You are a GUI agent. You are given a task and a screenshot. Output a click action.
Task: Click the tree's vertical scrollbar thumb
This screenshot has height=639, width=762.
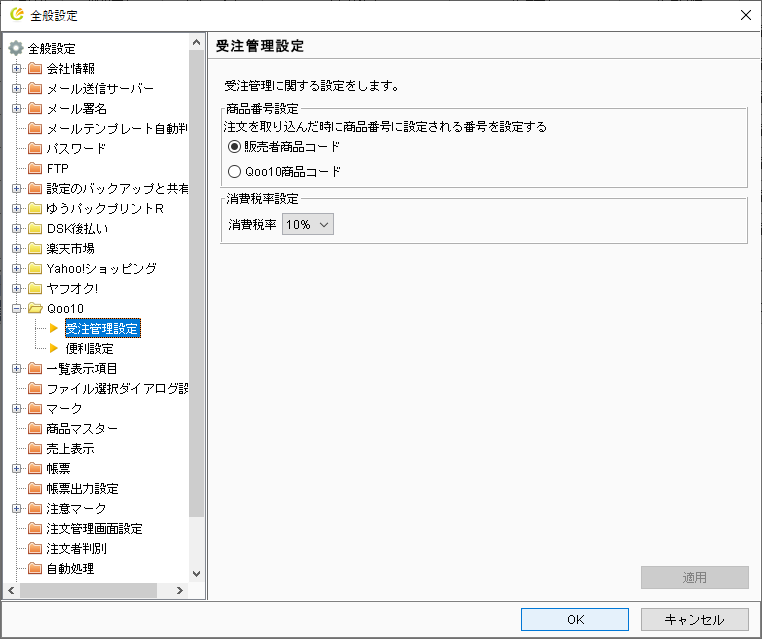(196, 283)
